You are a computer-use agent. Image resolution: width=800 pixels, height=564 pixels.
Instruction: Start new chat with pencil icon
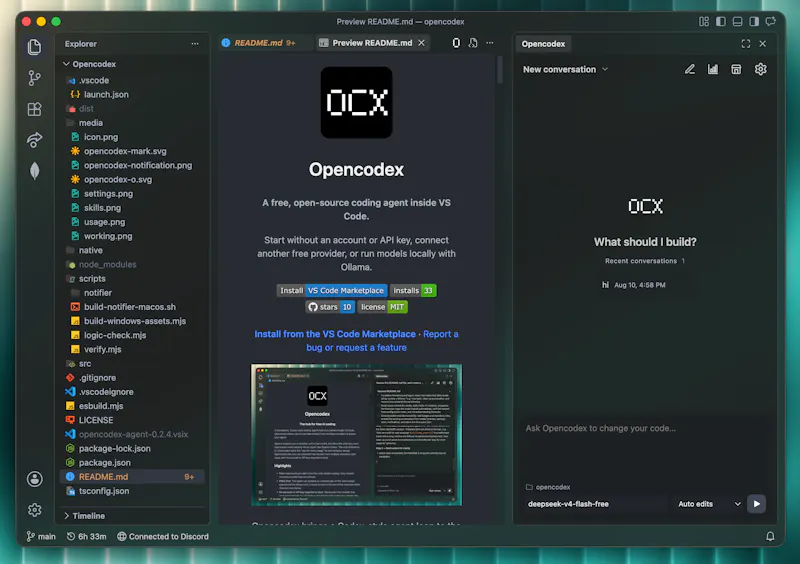tap(690, 69)
